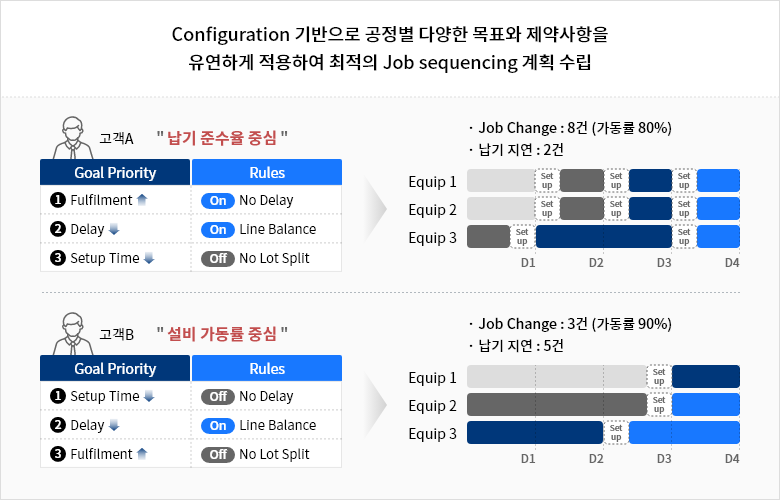Click down arrow next to Delay for 고객B
This screenshot has height=500, width=780.
[x=114, y=425]
